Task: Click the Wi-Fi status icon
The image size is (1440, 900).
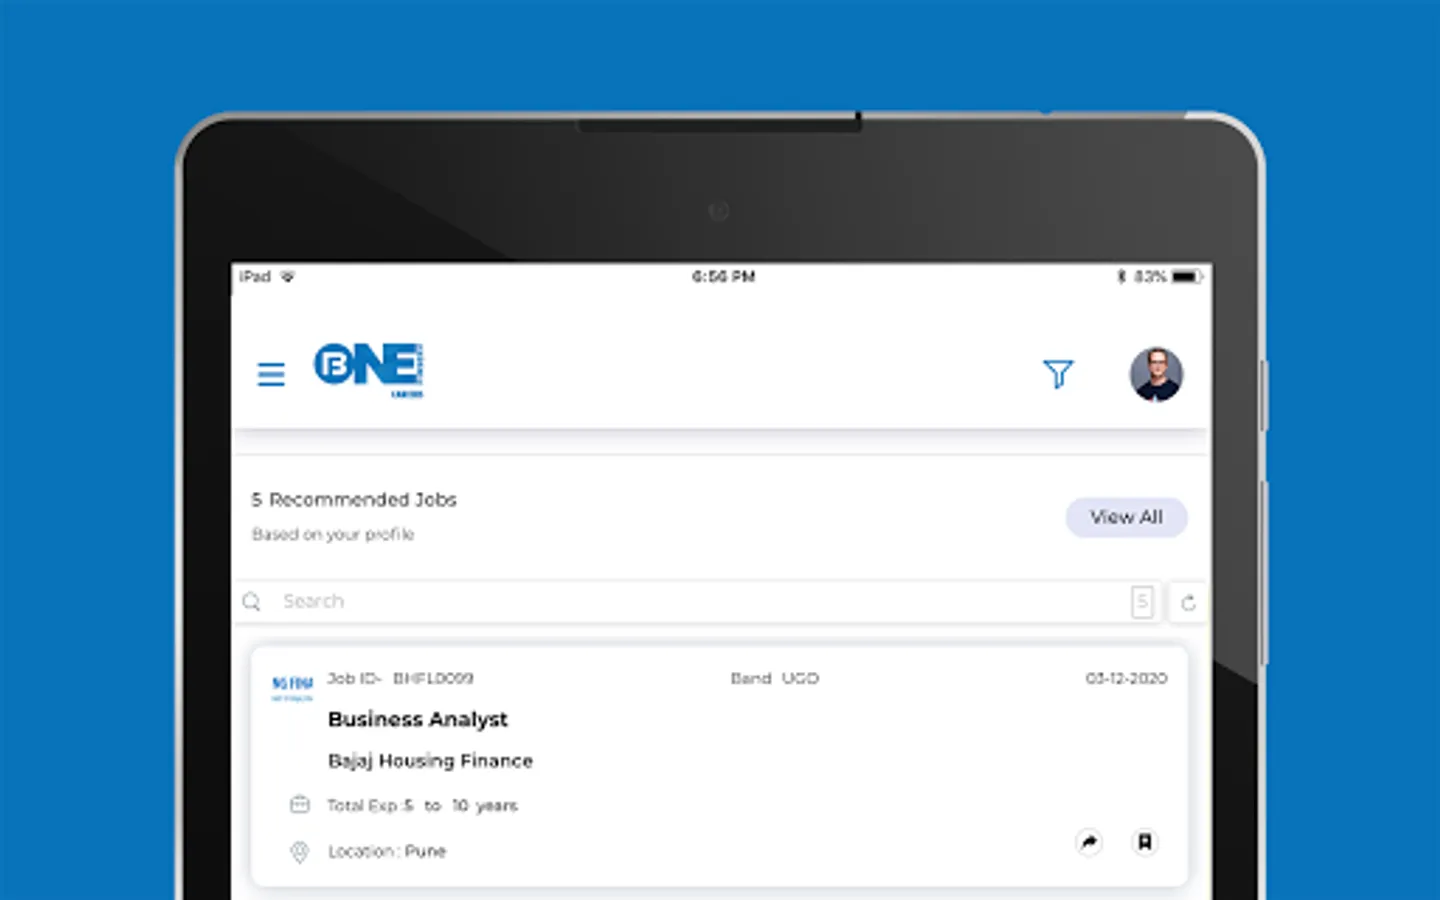Action: (288, 276)
